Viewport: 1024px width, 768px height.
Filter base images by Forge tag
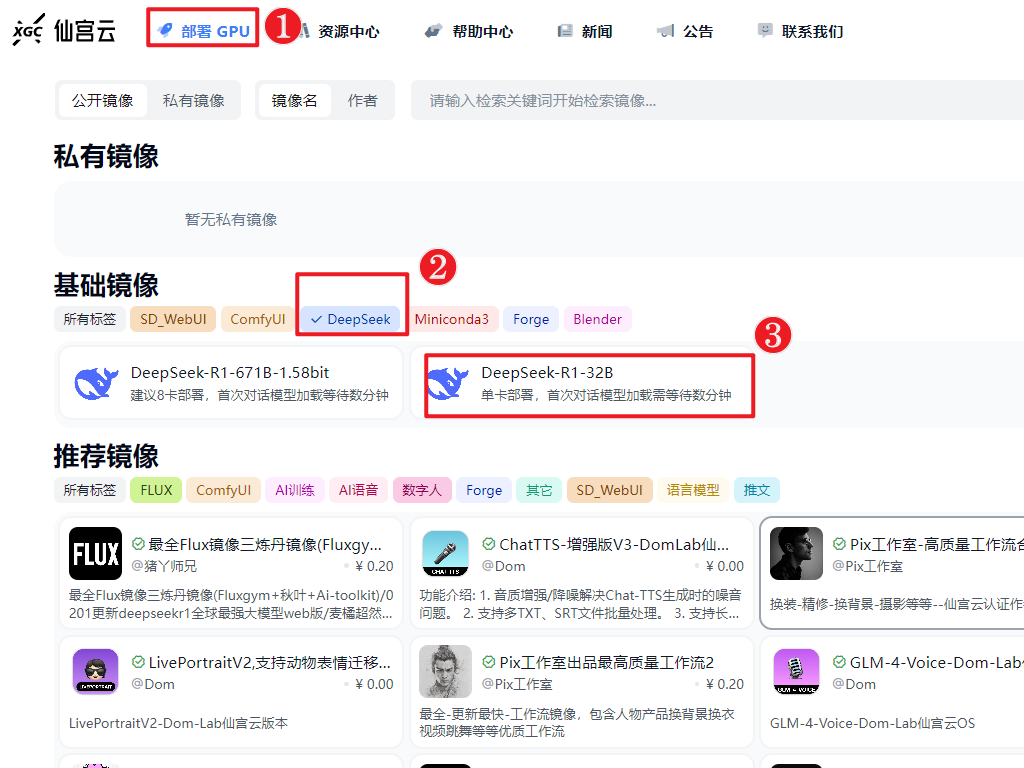pos(531,319)
